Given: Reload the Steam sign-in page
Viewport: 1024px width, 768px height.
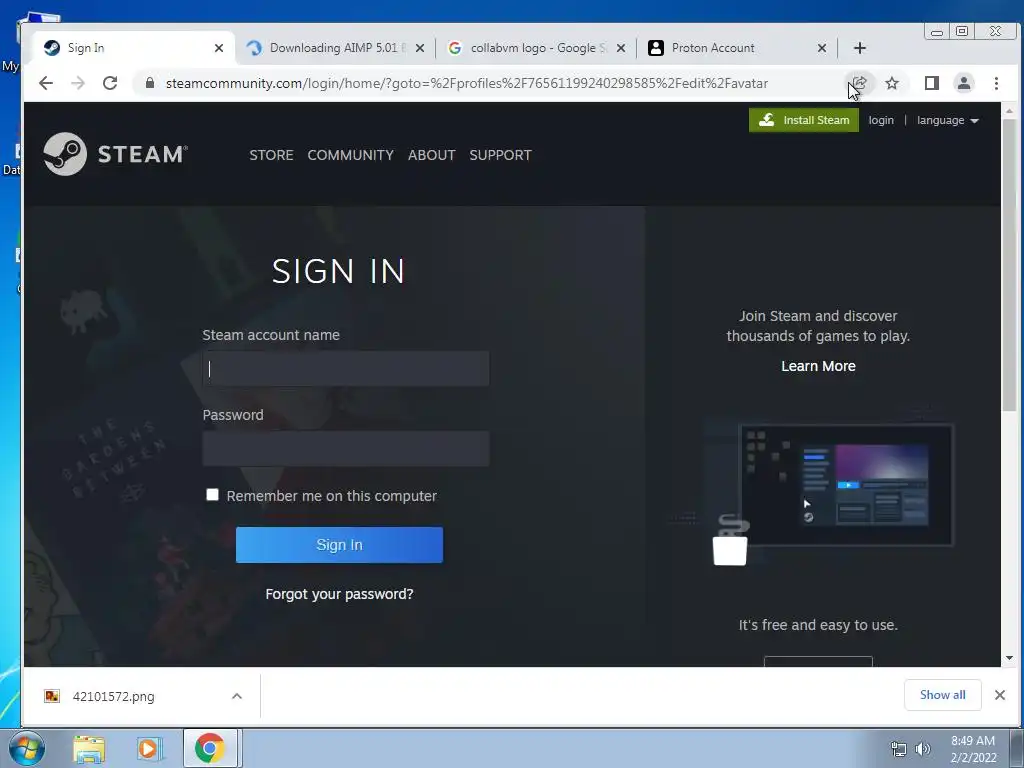Looking at the screenshot, I should pos(110,83).
